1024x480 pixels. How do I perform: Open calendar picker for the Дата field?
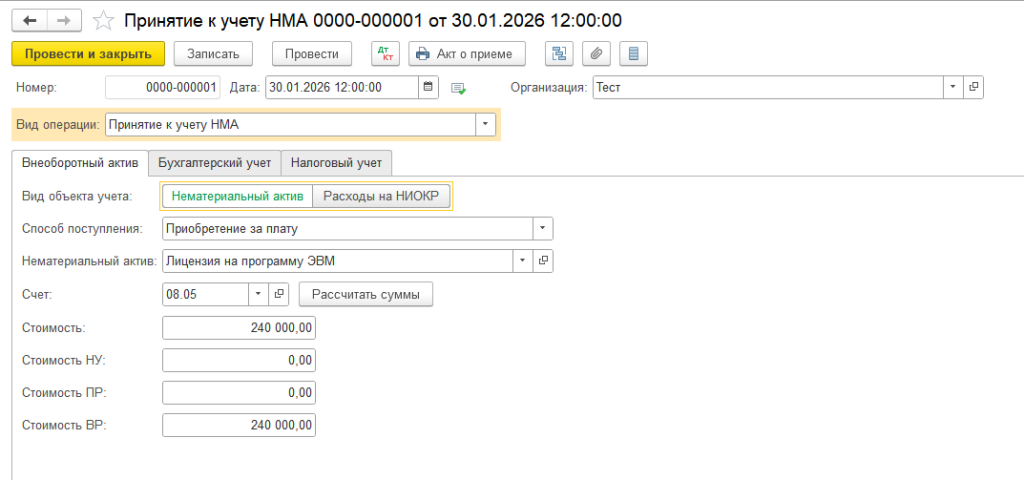click(428, 88)
